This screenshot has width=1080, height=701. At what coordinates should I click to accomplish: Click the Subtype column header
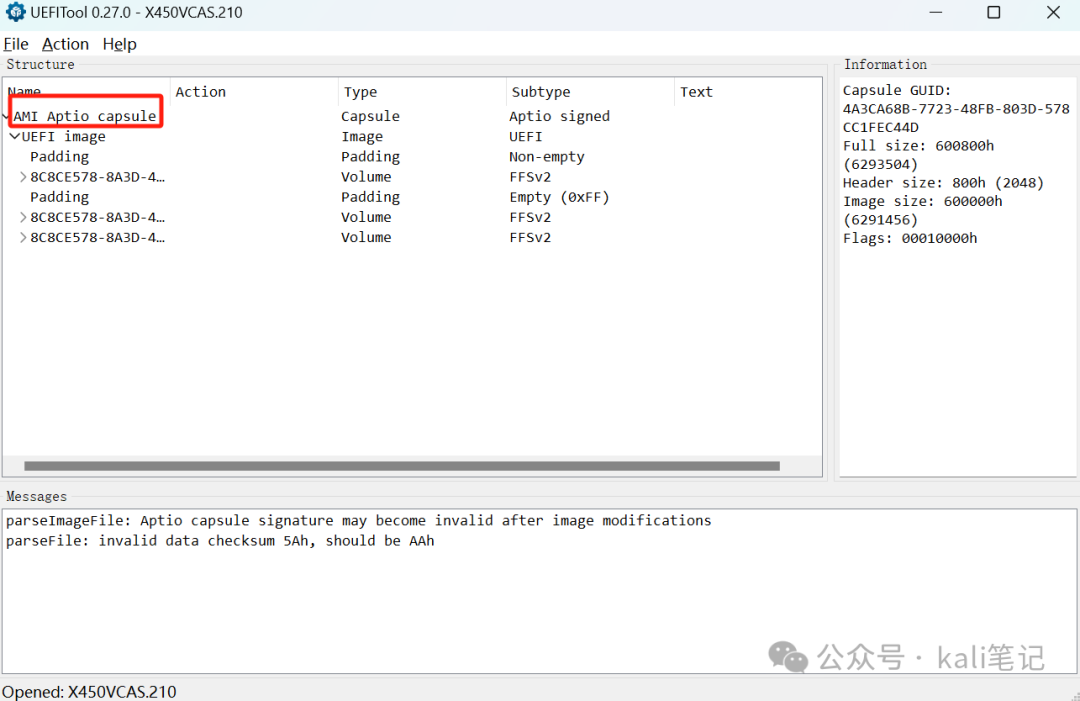590,92
